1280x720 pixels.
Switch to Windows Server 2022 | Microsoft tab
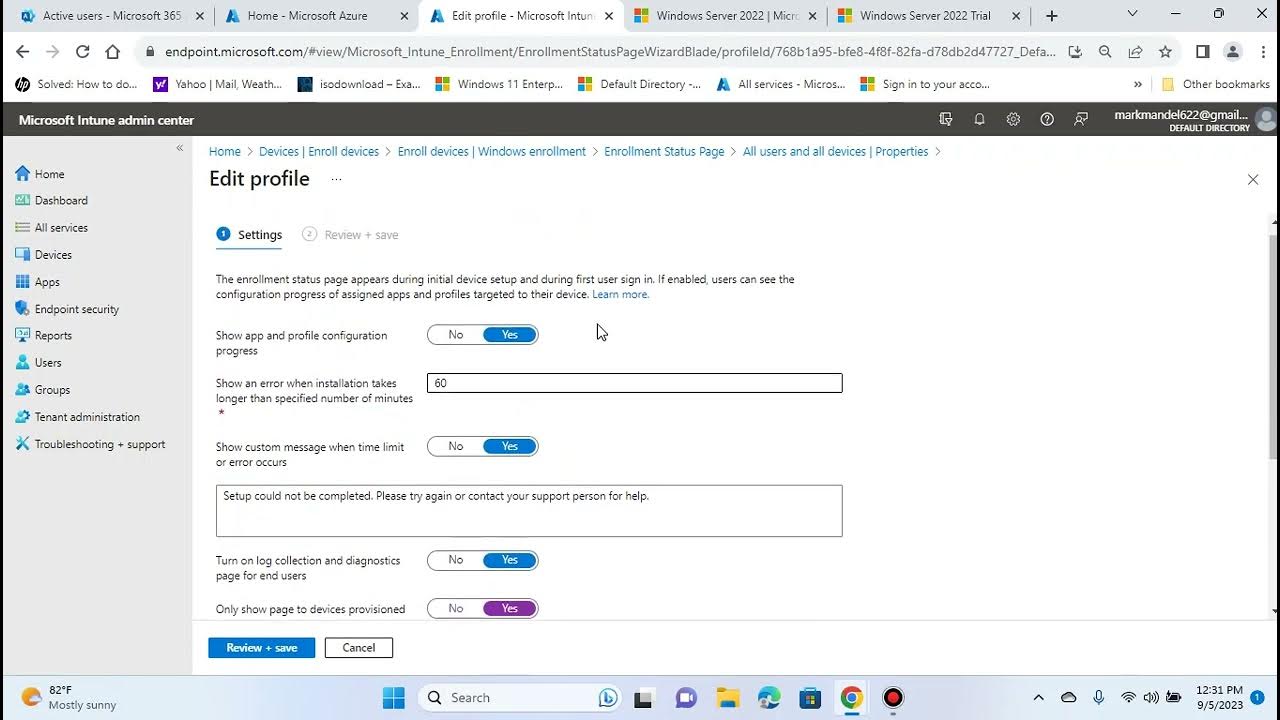coord(725,16)
